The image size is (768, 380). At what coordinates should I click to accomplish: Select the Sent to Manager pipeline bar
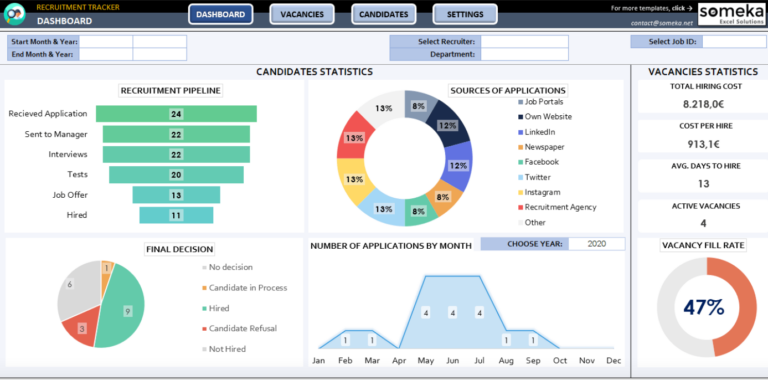tap(176, 134)
